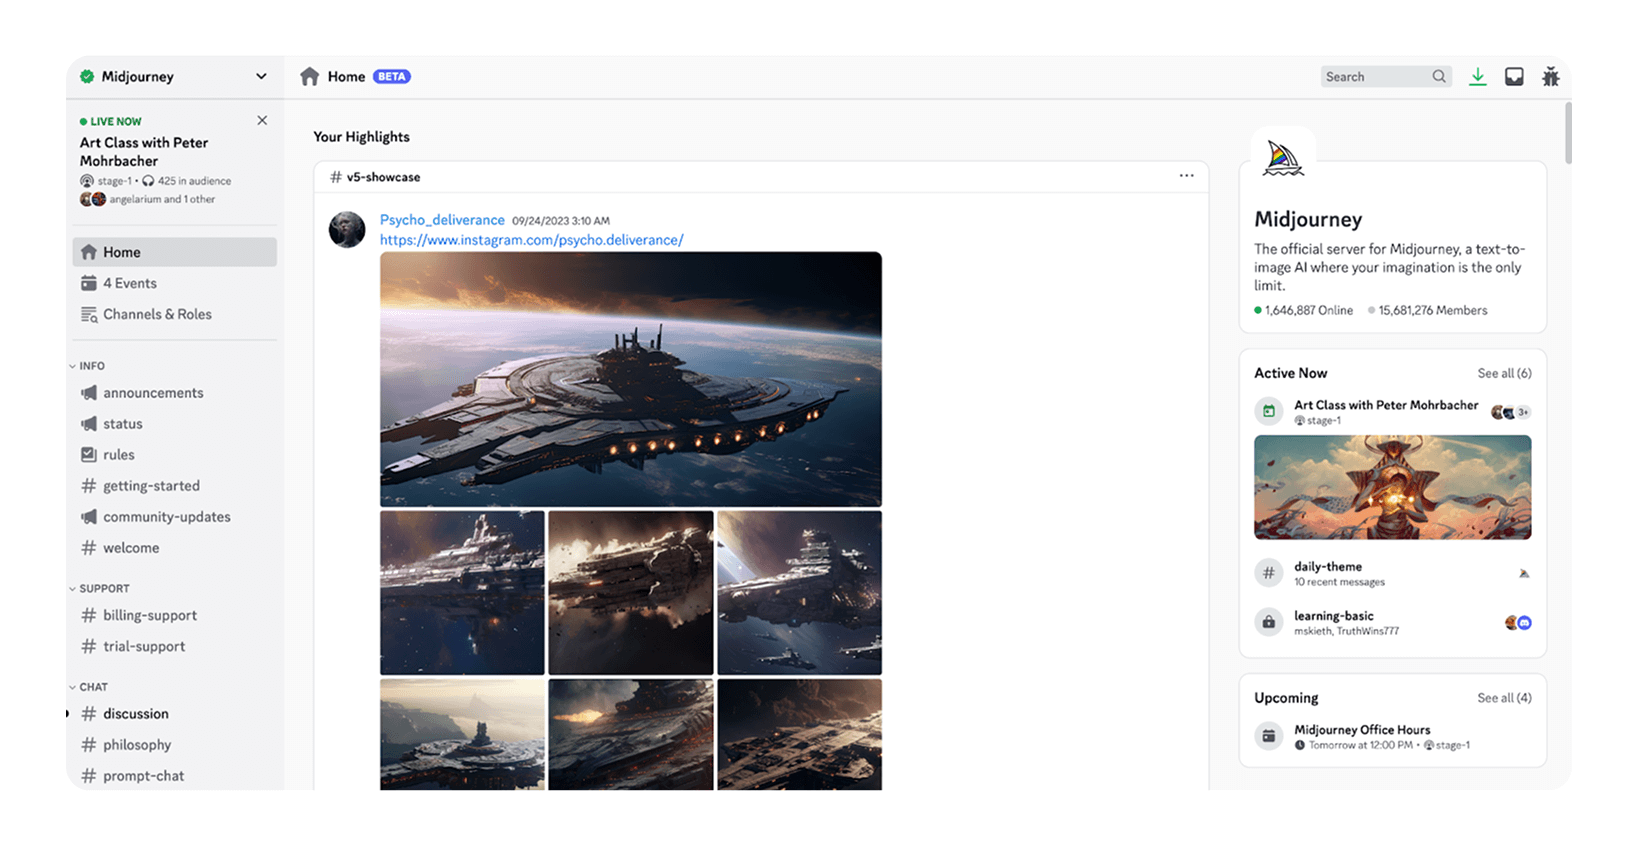The width and height of the screenshot is (1638, 845).
Task: Click the calendar icon beside Midjourney Office Hours
Action: coord(1268,736)
